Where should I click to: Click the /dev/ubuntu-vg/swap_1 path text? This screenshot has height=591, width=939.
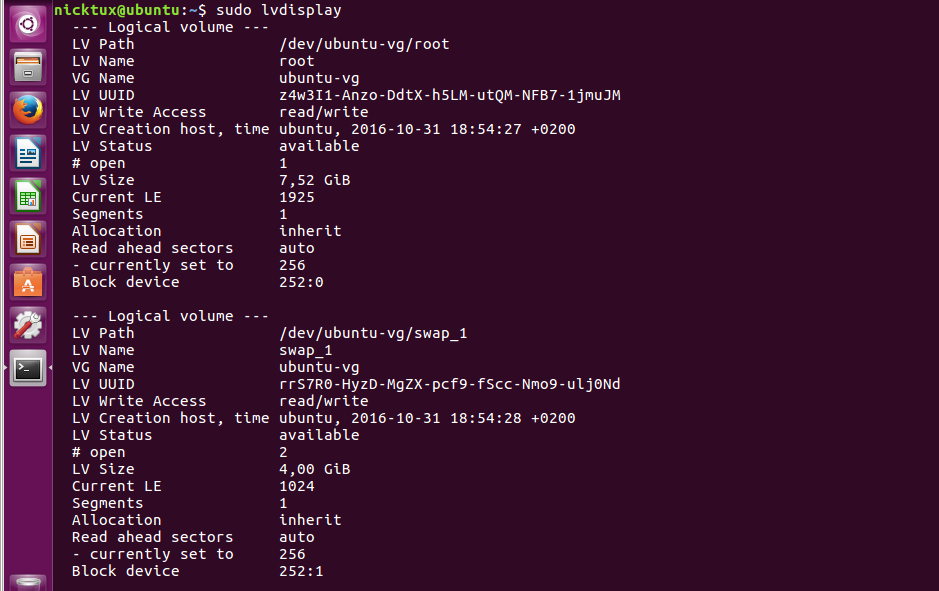(x=372, y=333)
